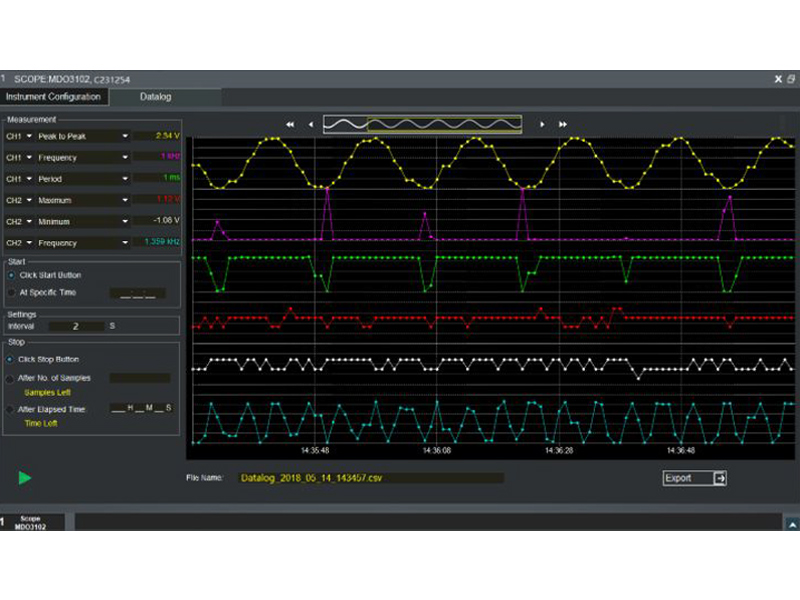Open the Peak to Peak measurement dropdown
Viewport: 800px width, 600px height.
click(x=125, y=136)
